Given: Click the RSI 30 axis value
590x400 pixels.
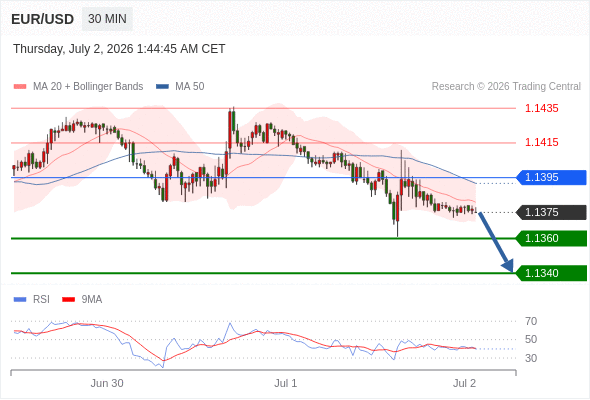Looking at the screenshot, I should 531,358.
